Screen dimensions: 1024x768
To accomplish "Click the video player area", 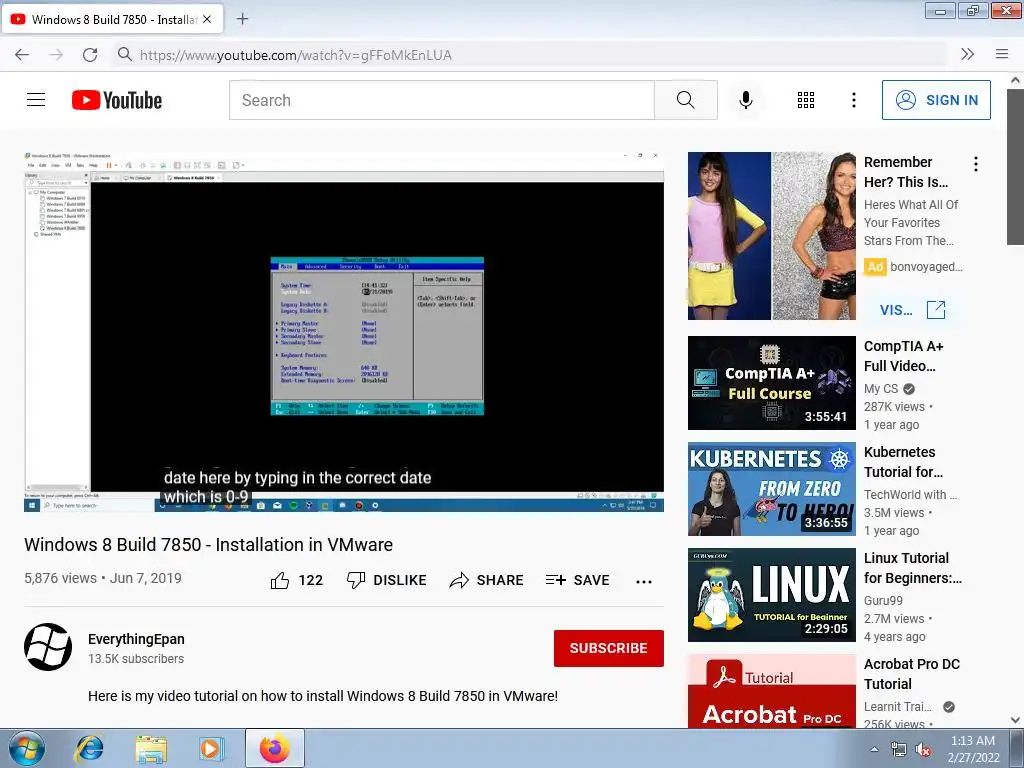I will (x=344, y=332).
